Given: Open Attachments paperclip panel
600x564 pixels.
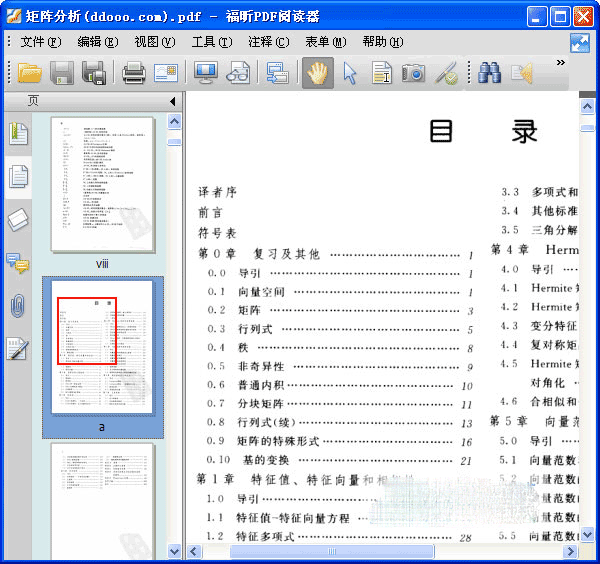Looking at the screenshot, I should 18,306.
